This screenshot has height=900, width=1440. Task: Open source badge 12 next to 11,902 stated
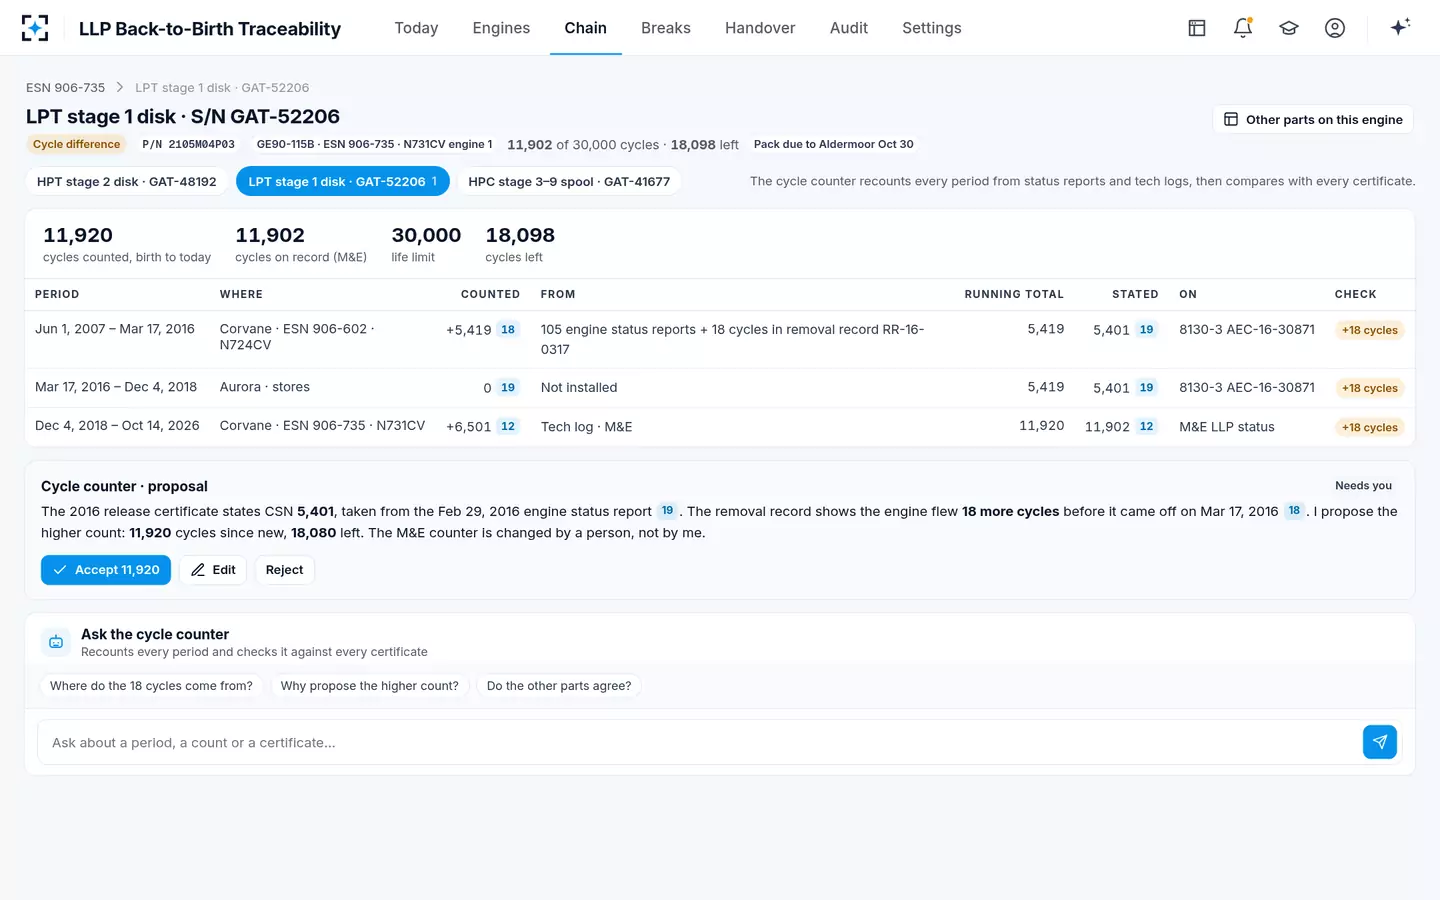[x=1146, y=427]
